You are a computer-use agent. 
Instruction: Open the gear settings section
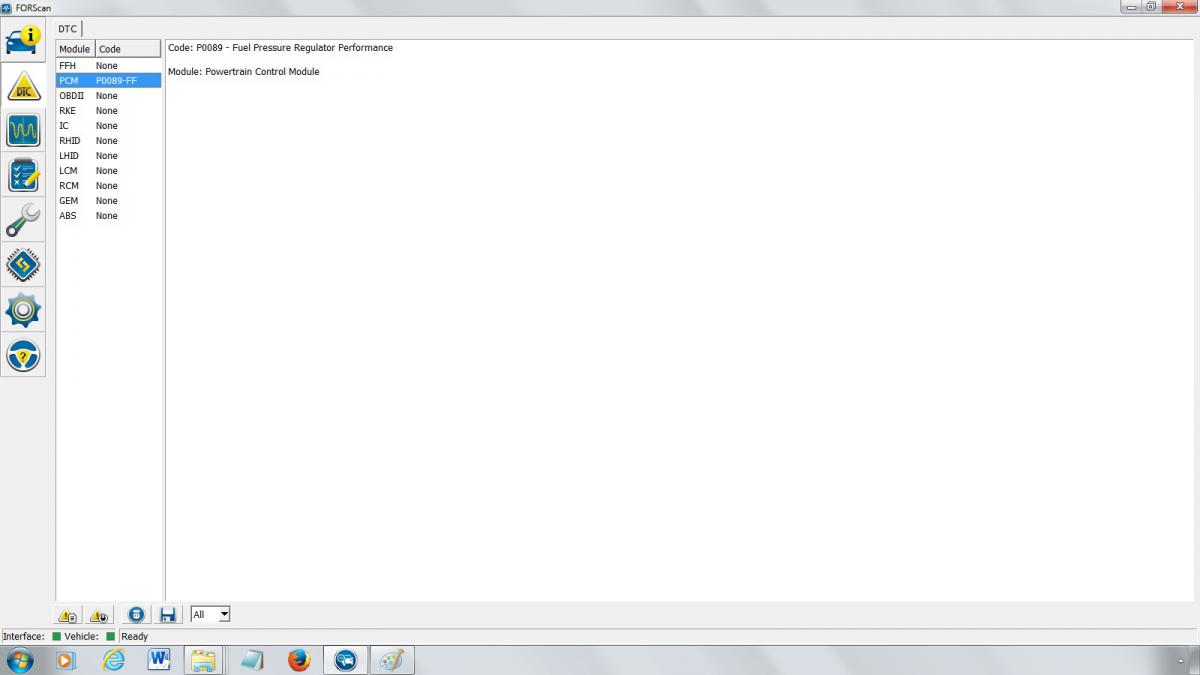(x=23, y=310)
